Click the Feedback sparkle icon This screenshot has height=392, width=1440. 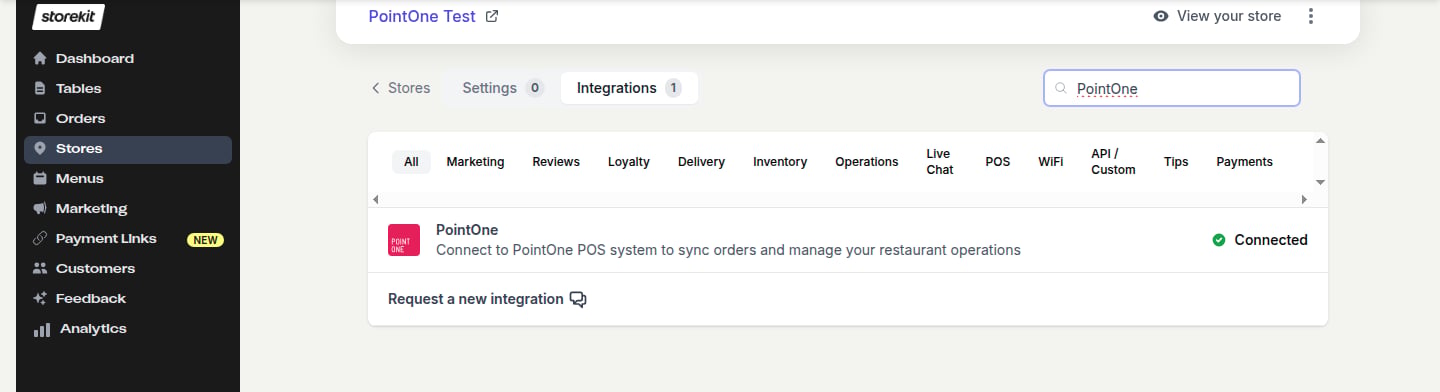click(40, 298)
